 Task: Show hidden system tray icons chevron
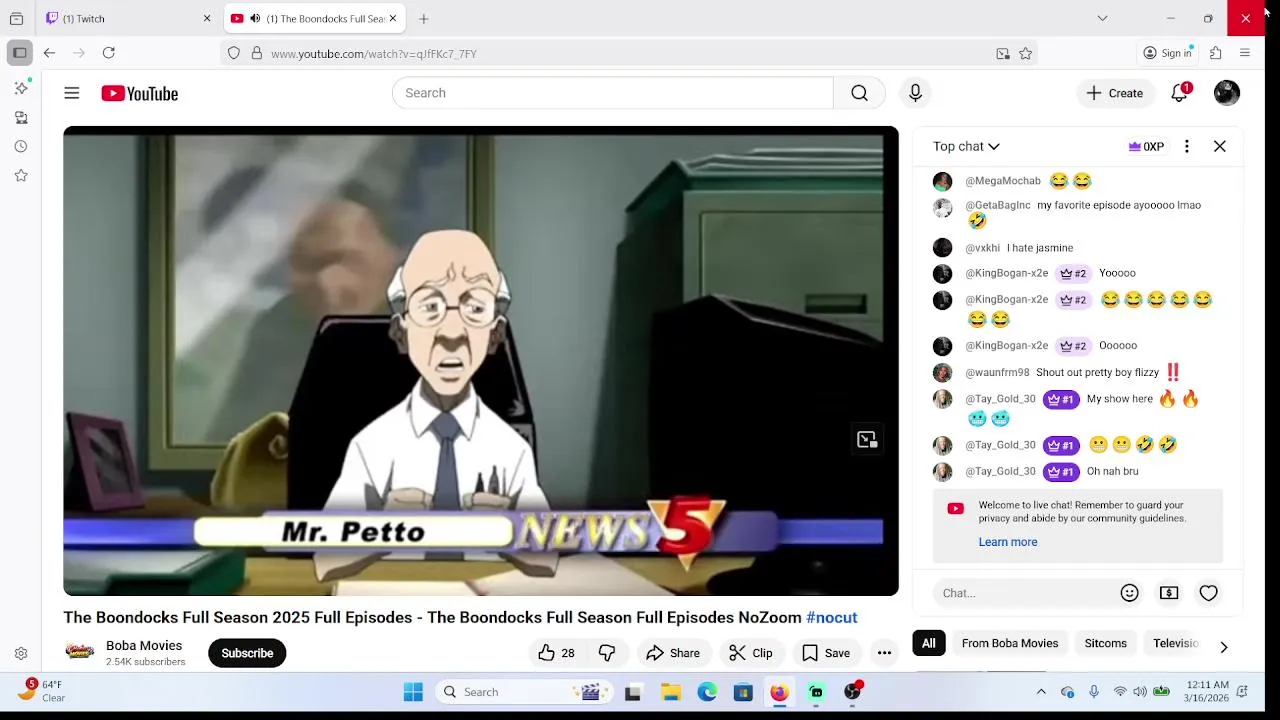1041,692
